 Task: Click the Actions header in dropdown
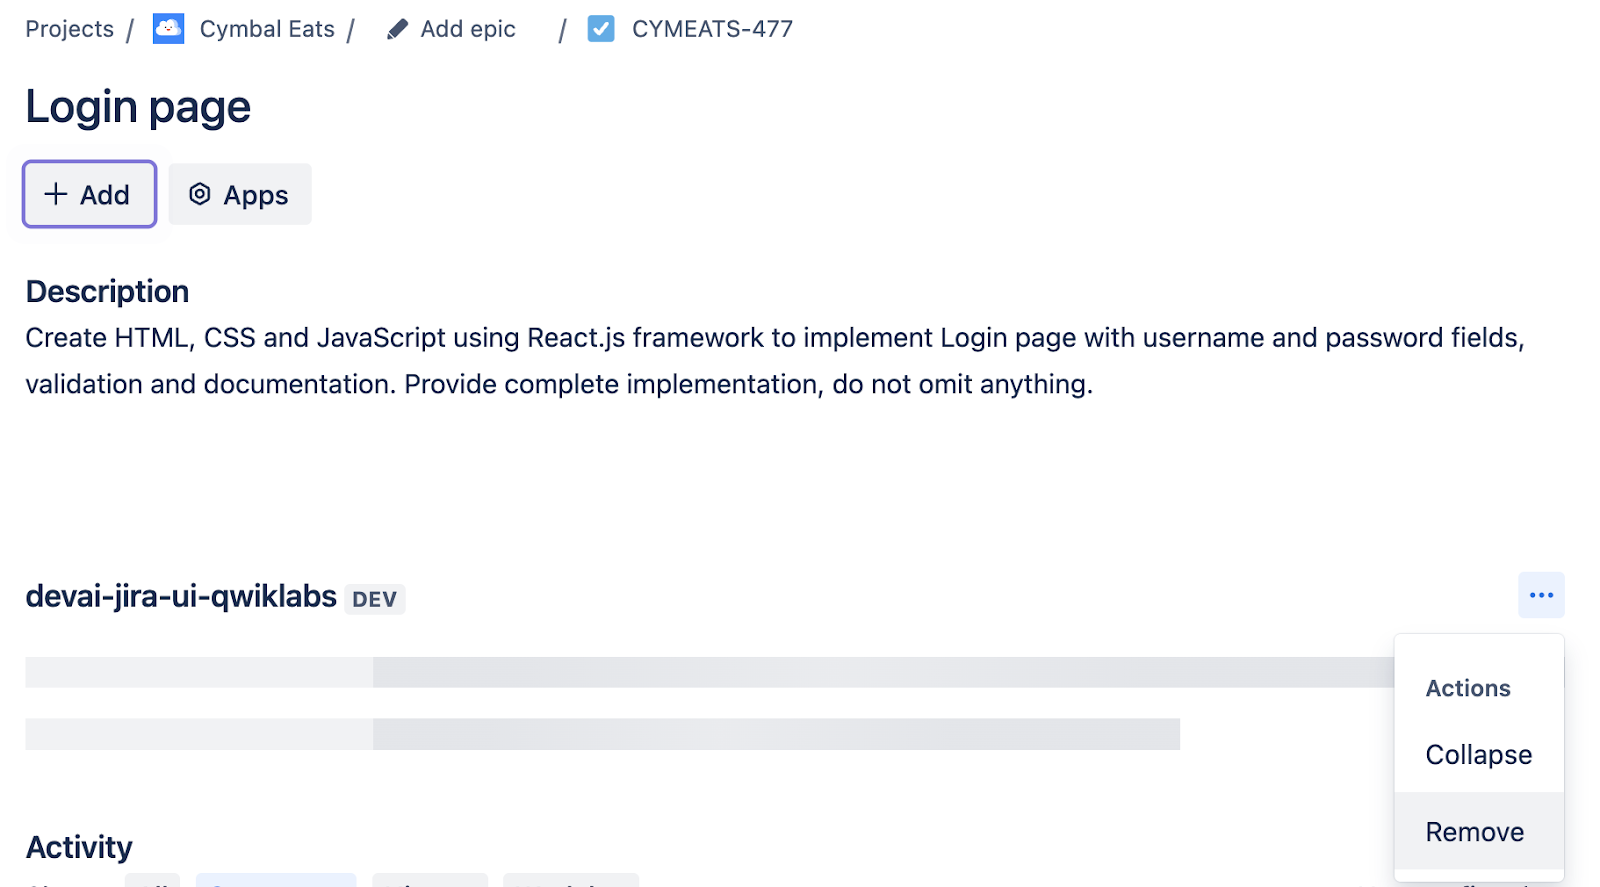1468,688
